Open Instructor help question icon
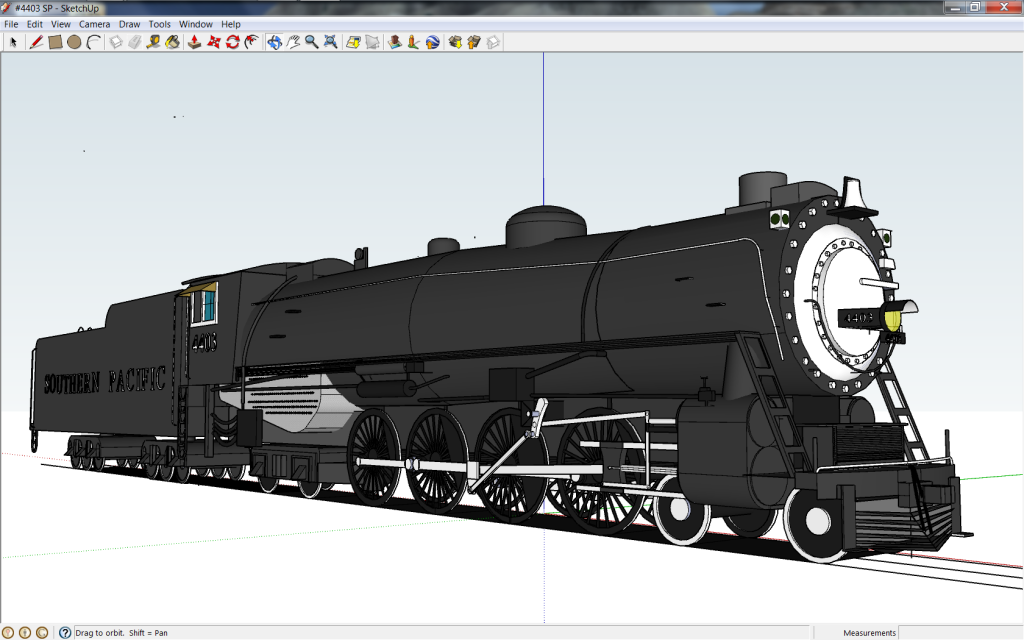1024x640 pixels. pos(65,632)
